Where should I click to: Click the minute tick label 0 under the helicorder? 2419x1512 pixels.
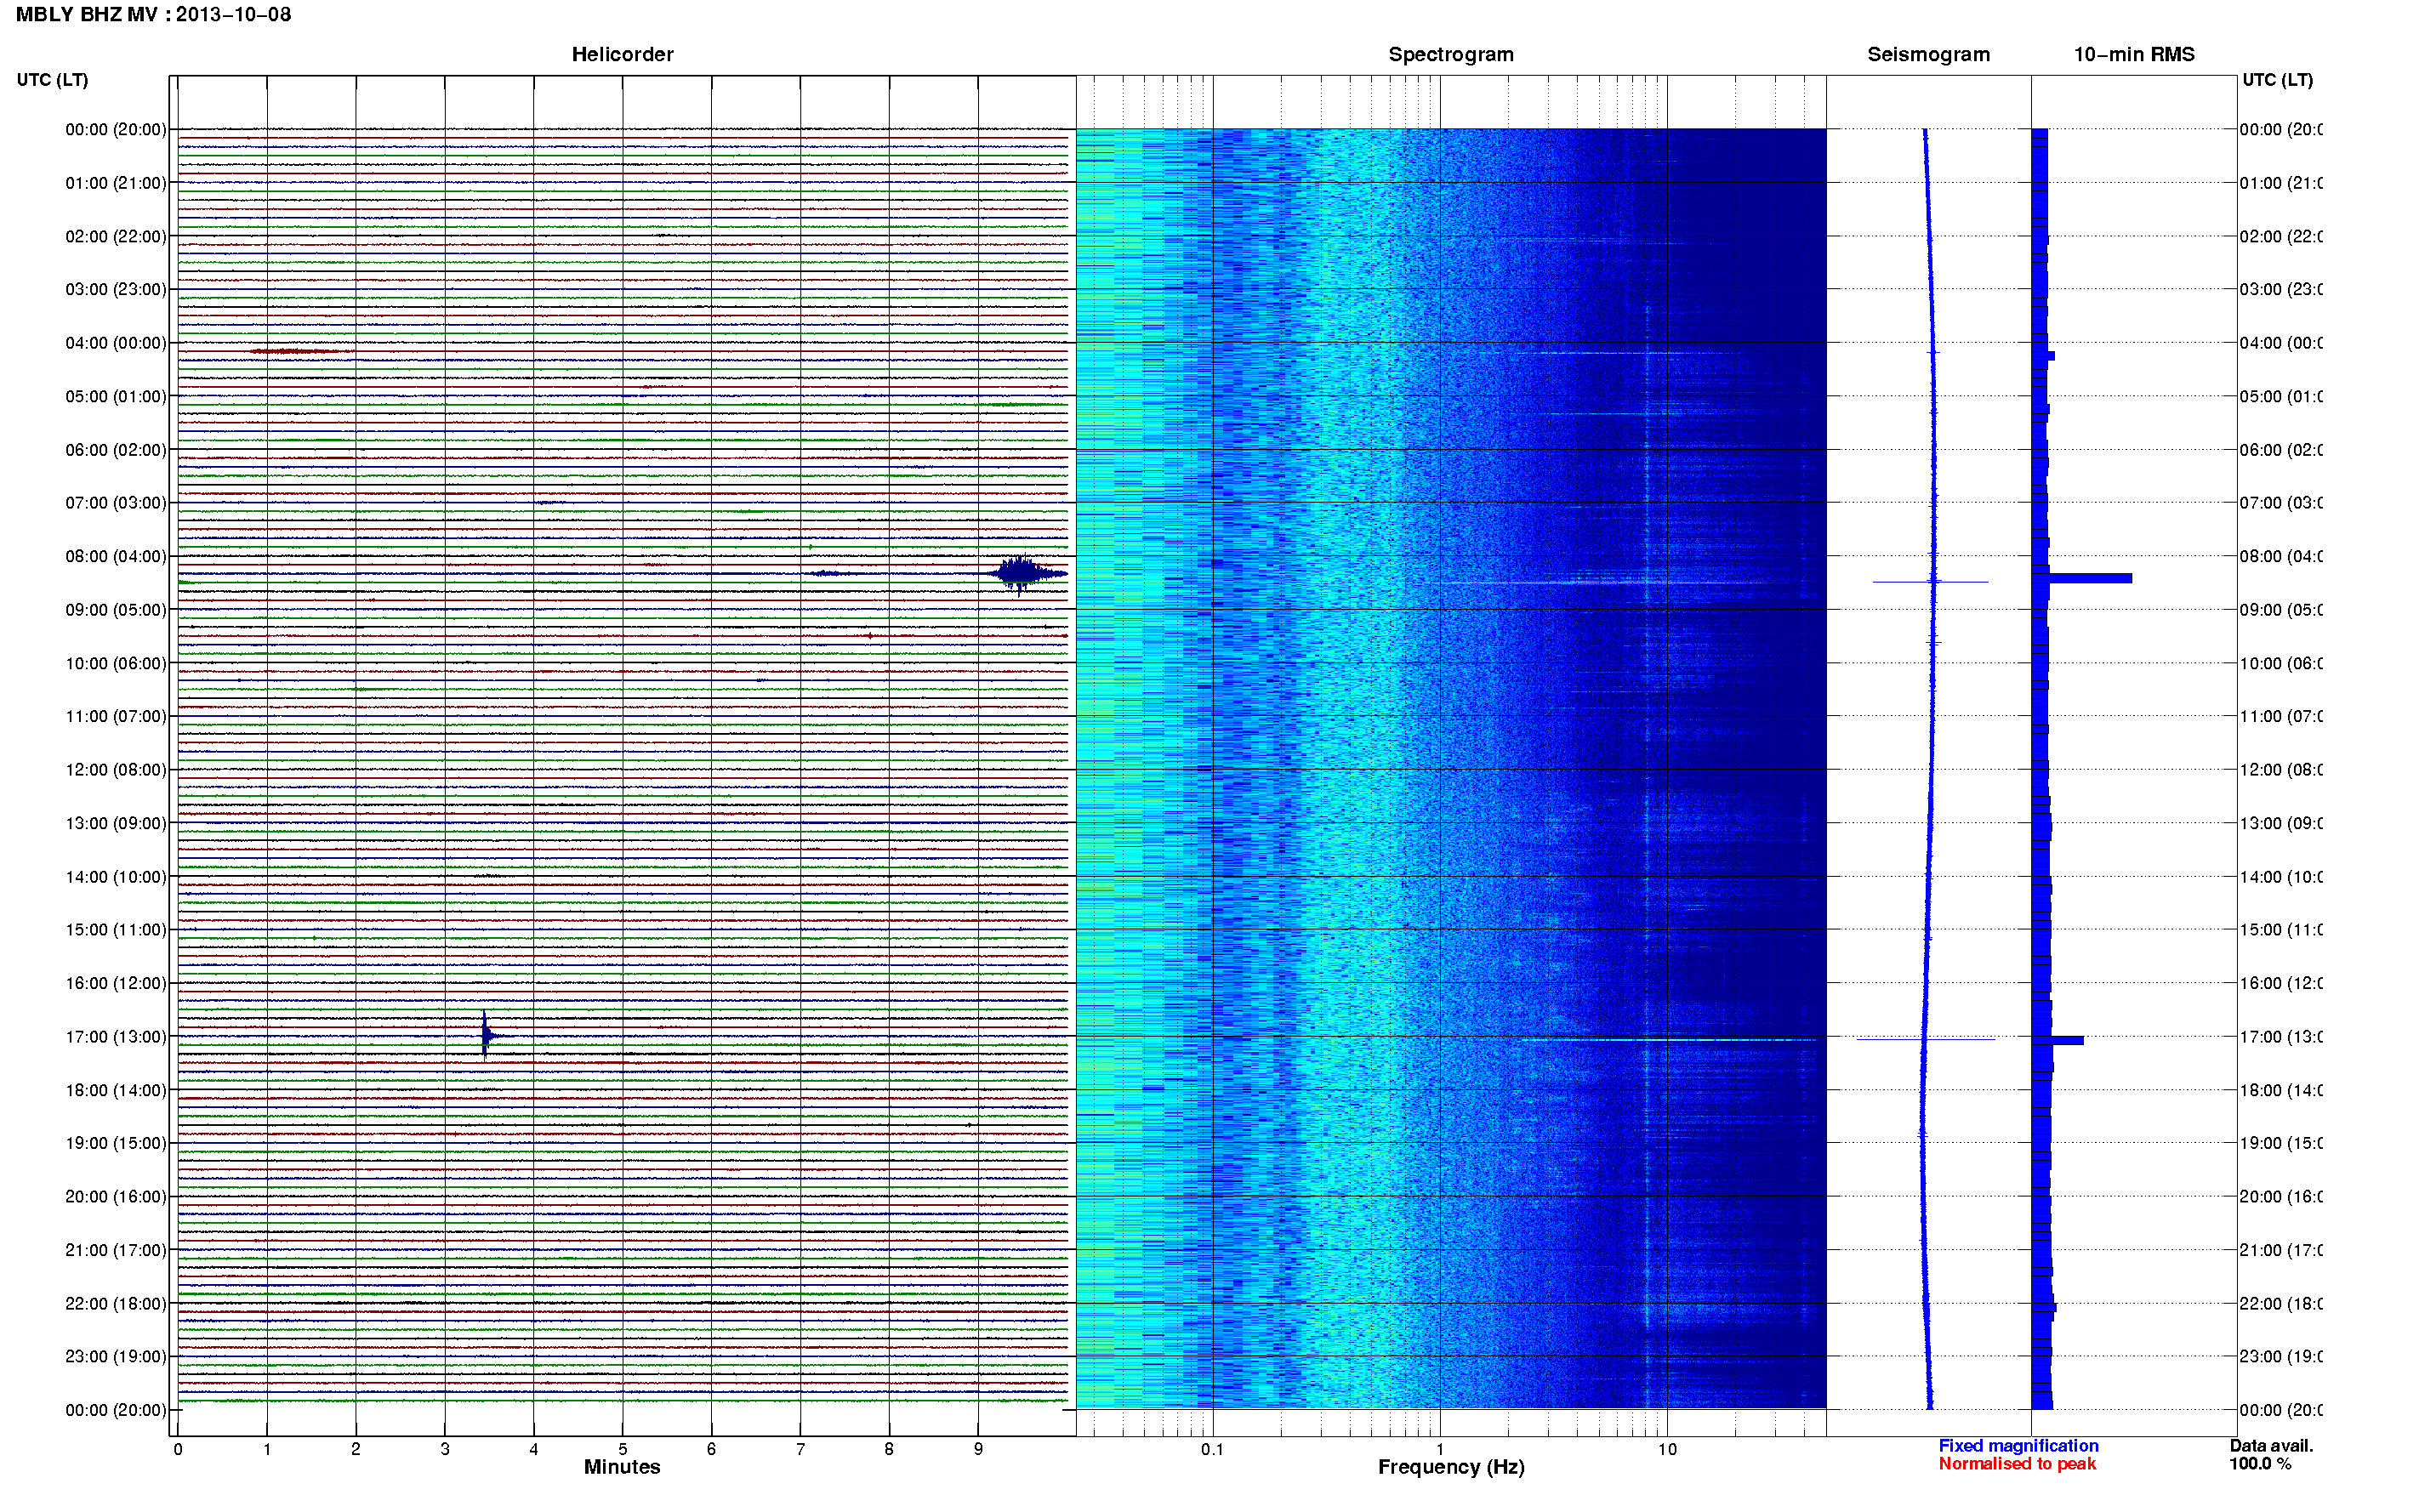pyautogui.click(x=178, y=1449)
